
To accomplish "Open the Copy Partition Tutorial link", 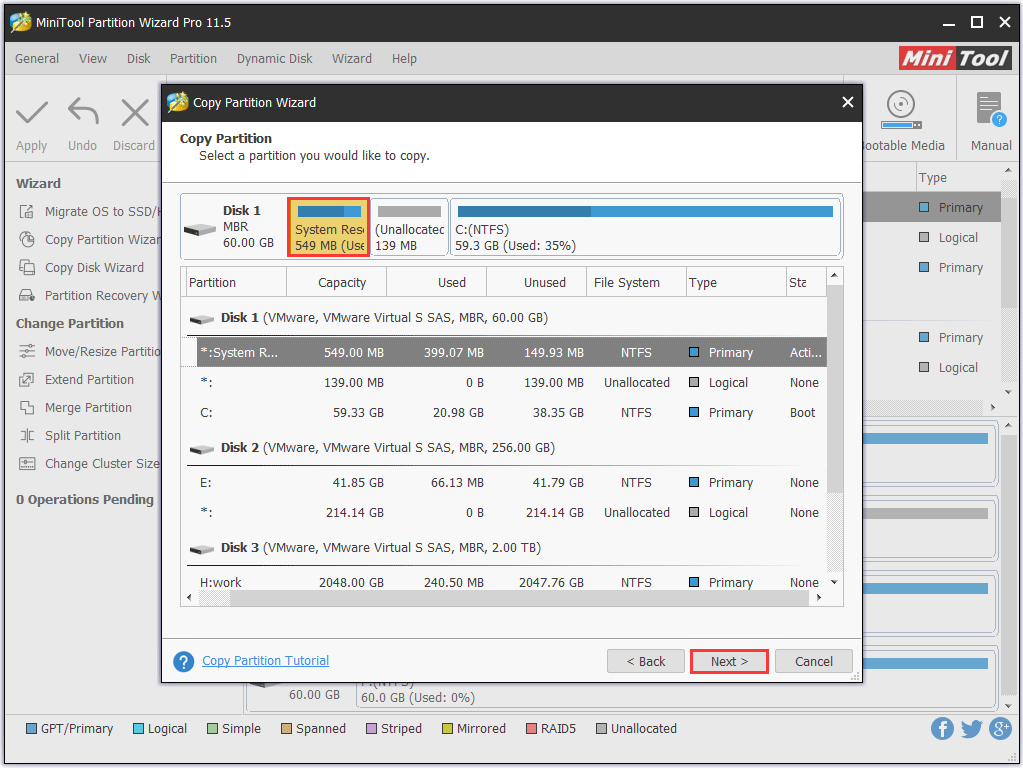I will (265, 661).
